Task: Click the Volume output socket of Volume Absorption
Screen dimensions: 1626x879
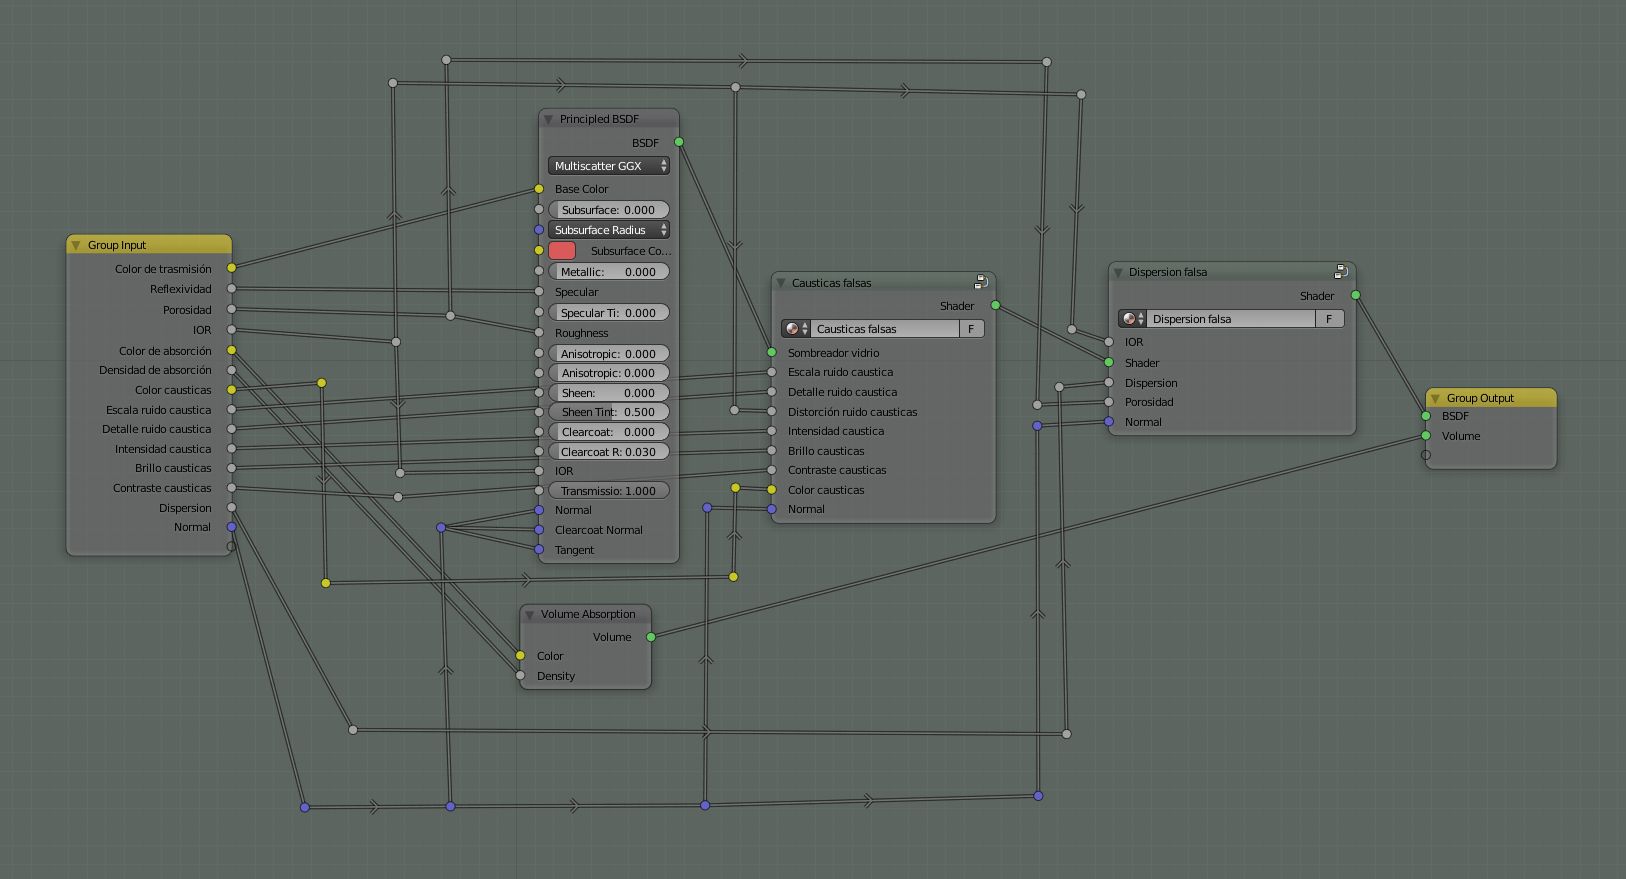Action: point(651,637)
